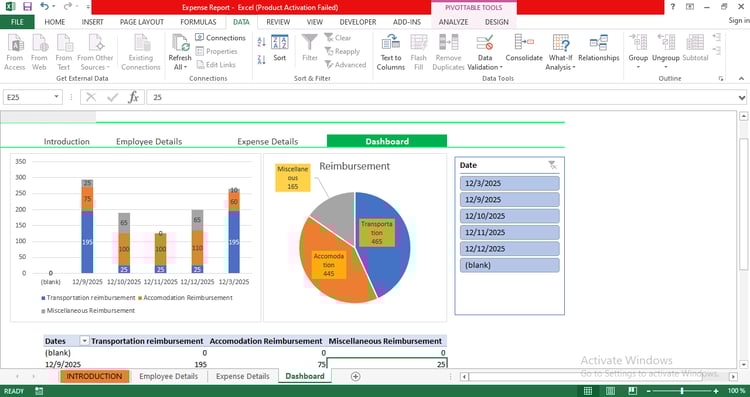Select the 12/3/2025 slicer item
The image size is (750, 397).
click(x=509, y=183)
